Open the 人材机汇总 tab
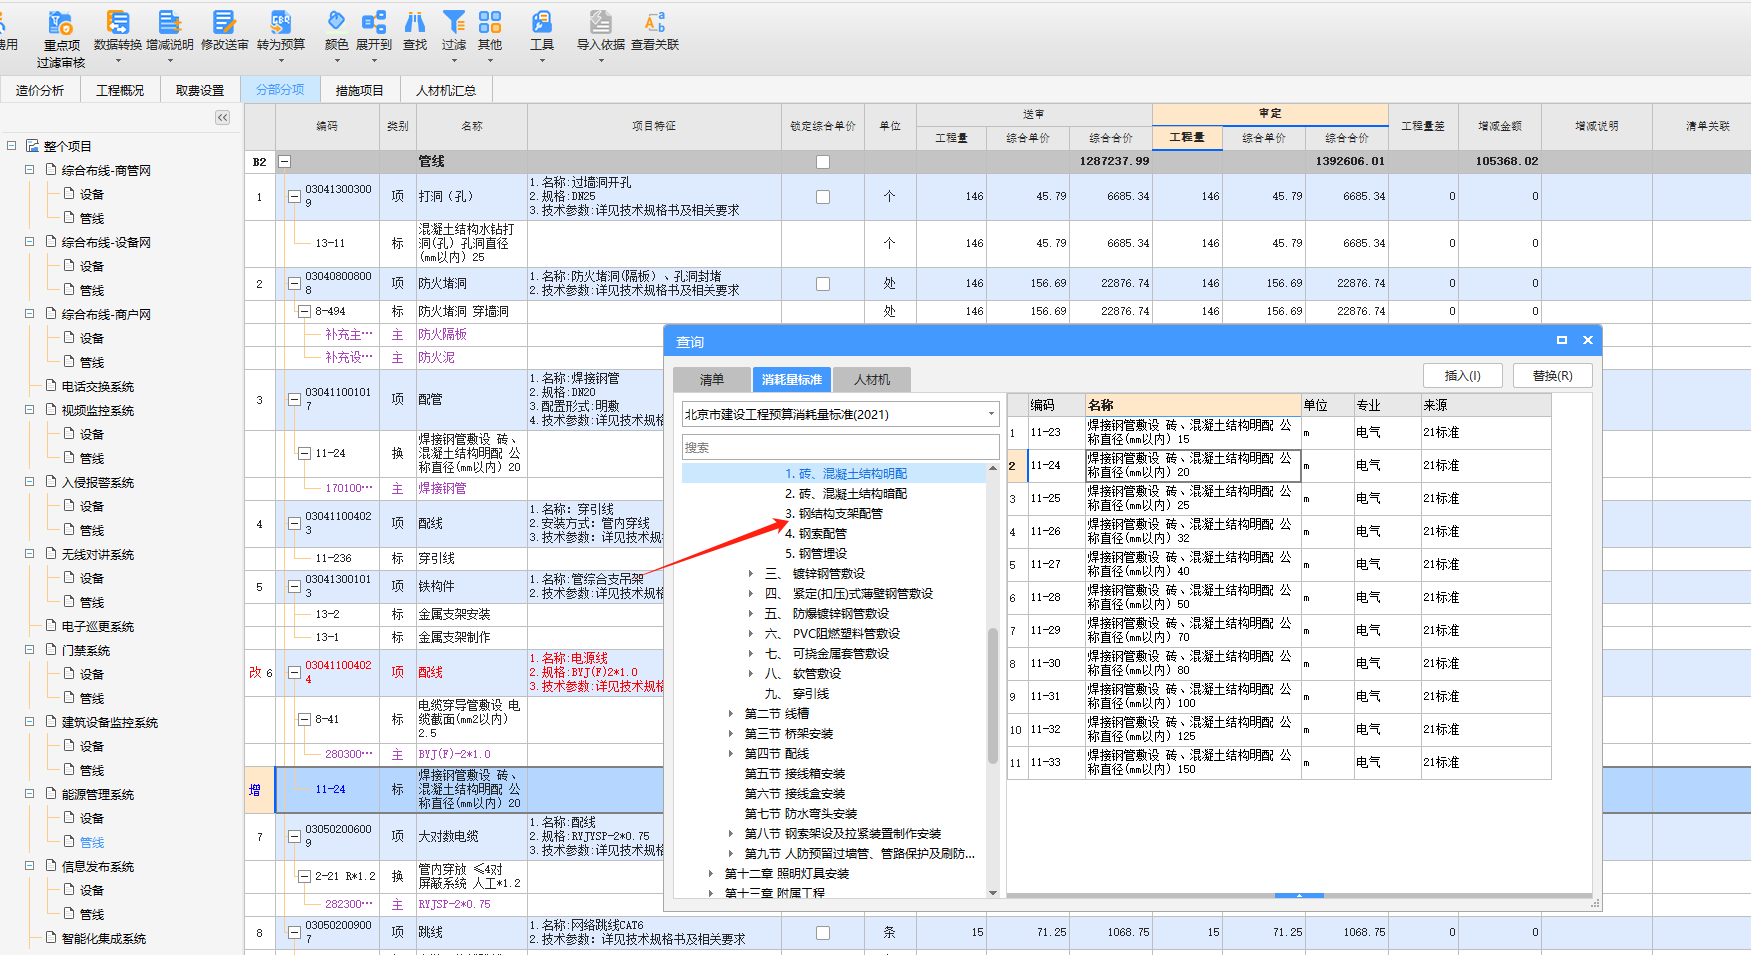This screenshot has height=955, width=1751. tap(446, 90)
